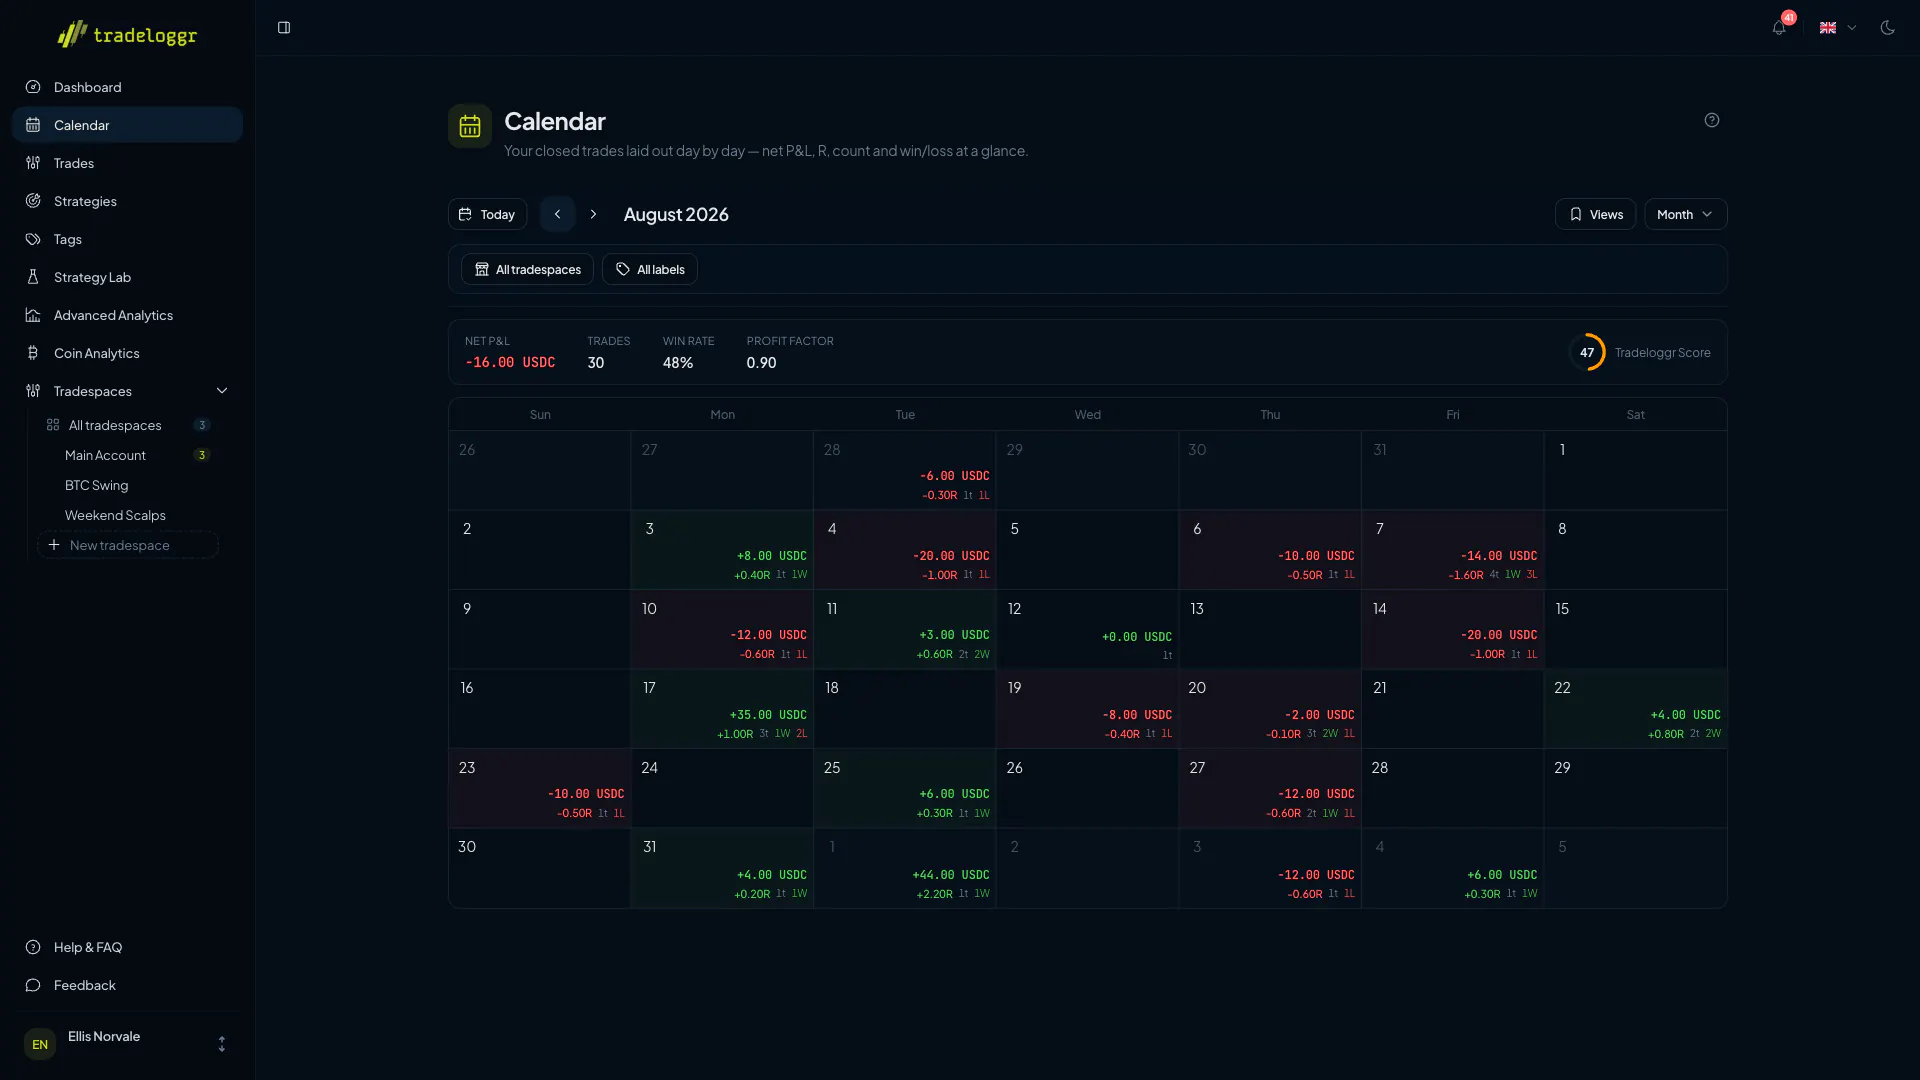Screen dimensions: 1920x1080
Task: Click the Profit Factor 0.90 value
Action: click(x=761, y=362)
